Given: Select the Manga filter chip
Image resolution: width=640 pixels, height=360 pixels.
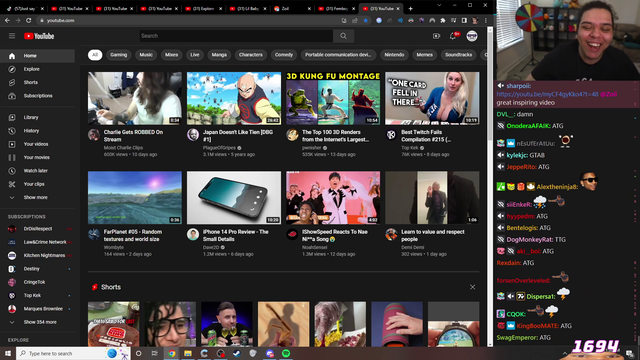Looking at the screenshot, I should [x=219, y=55].
